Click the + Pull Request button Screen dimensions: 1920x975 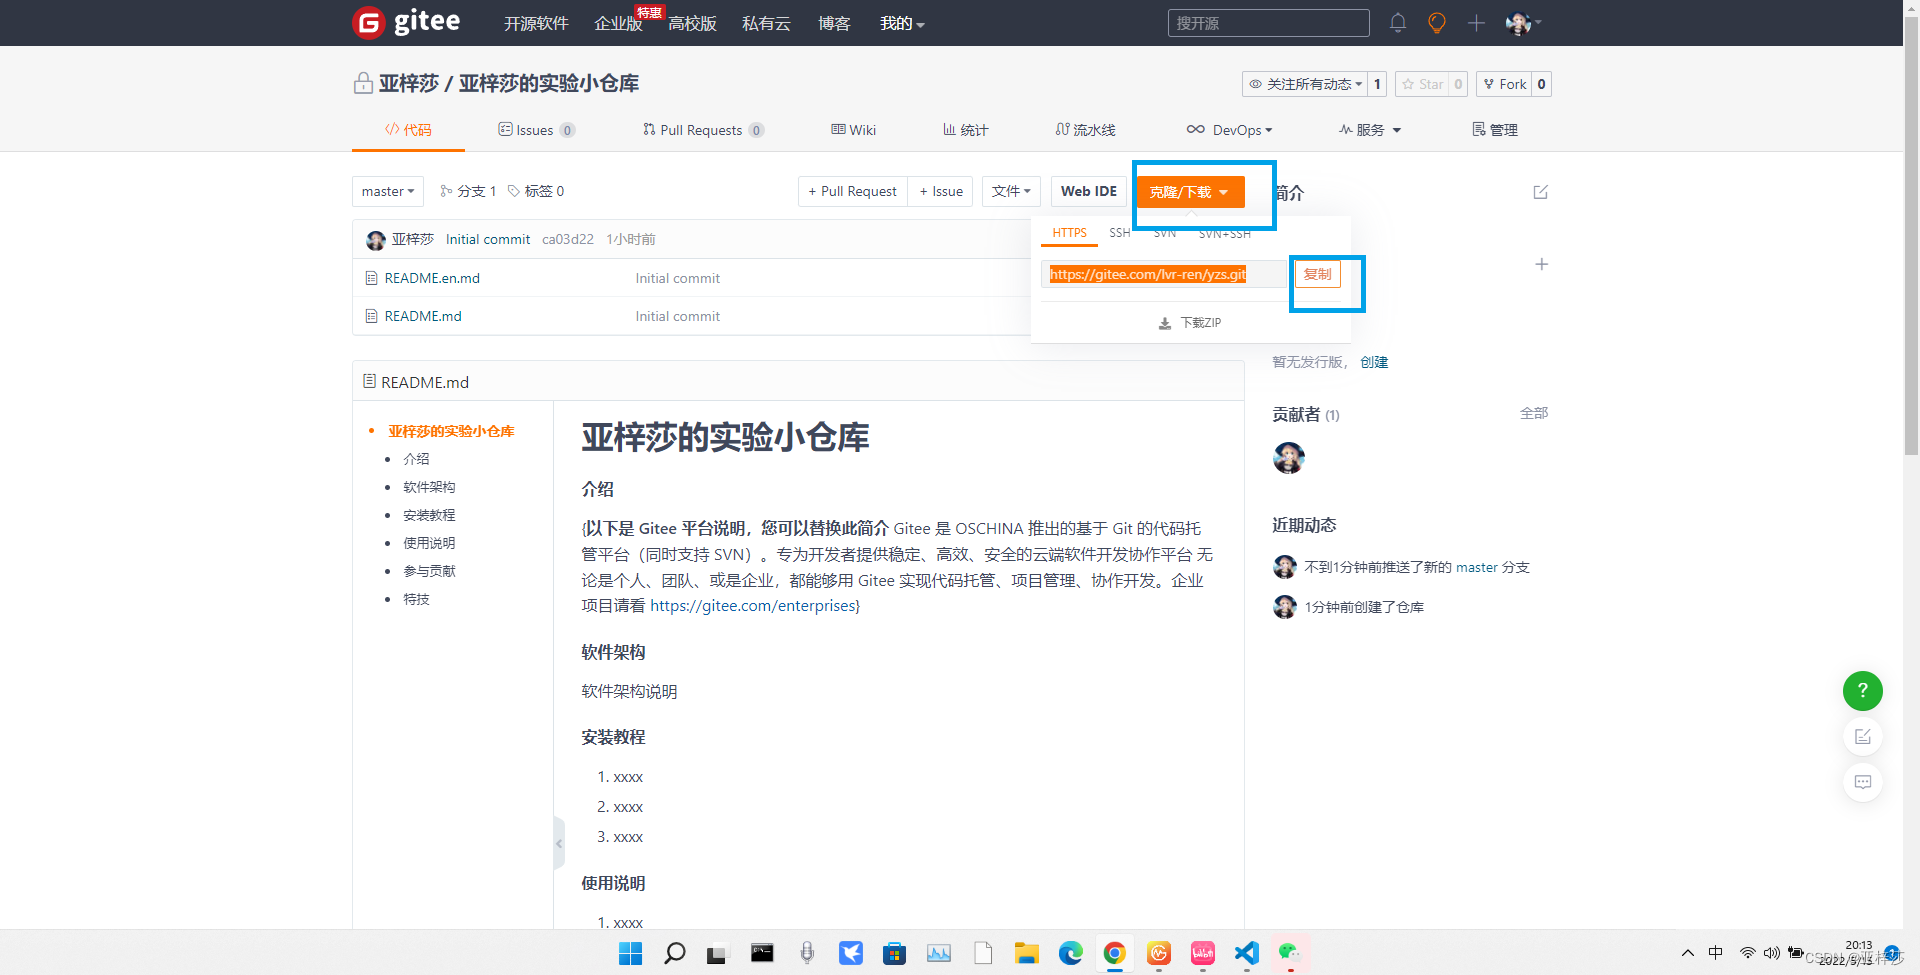[x=853, y=191]
